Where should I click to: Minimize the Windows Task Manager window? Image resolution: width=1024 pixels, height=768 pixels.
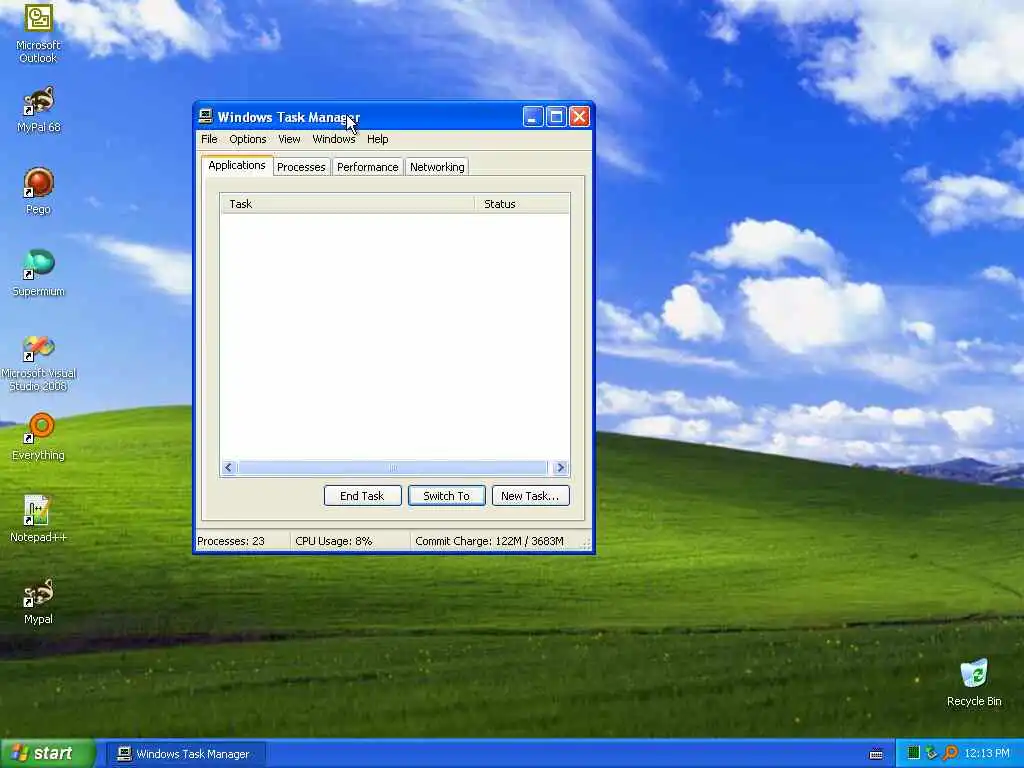[x=533, y=117]
